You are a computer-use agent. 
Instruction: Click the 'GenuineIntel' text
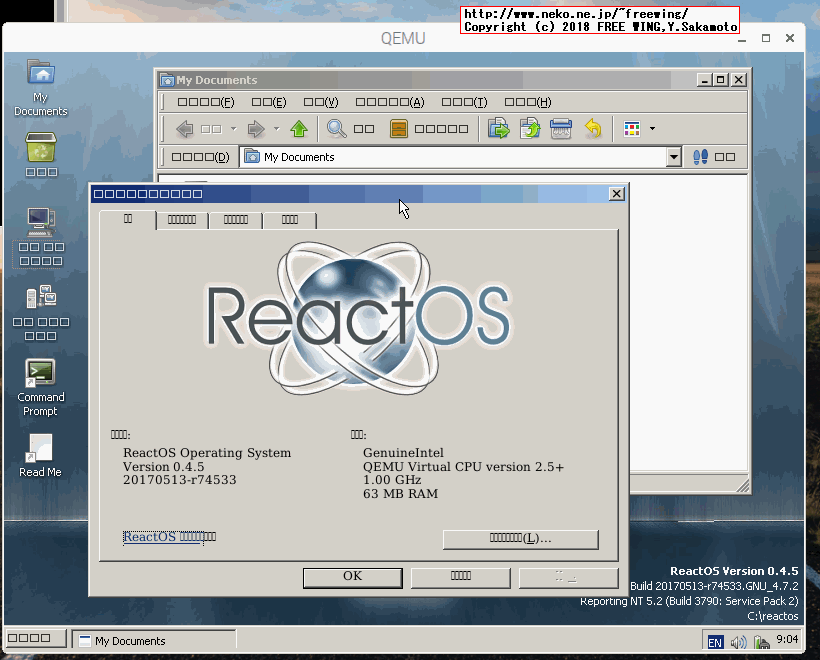(403, 453)
